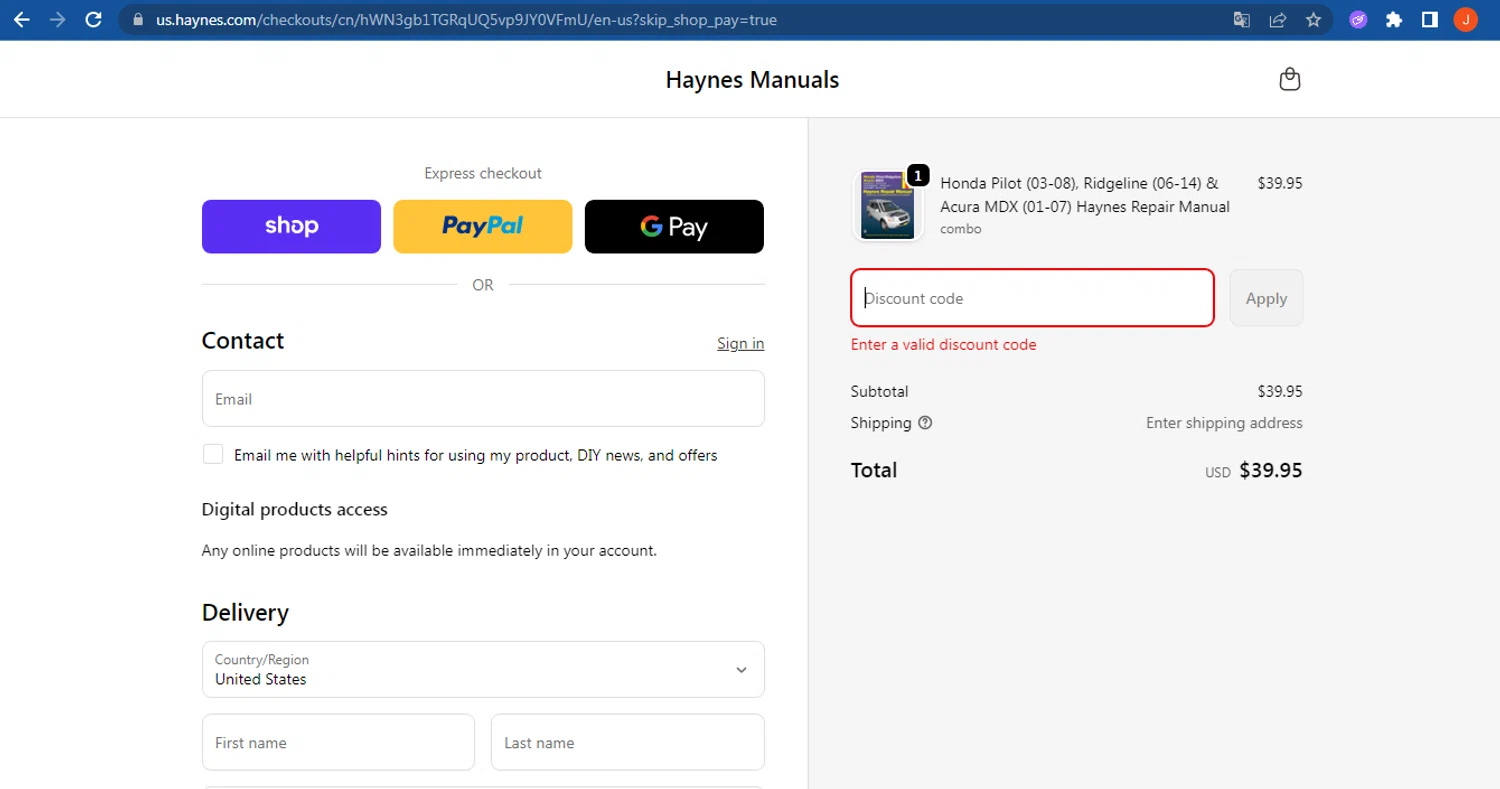Focus the Discount code field
This screenshot has width=1500, height=789.
1032,298
